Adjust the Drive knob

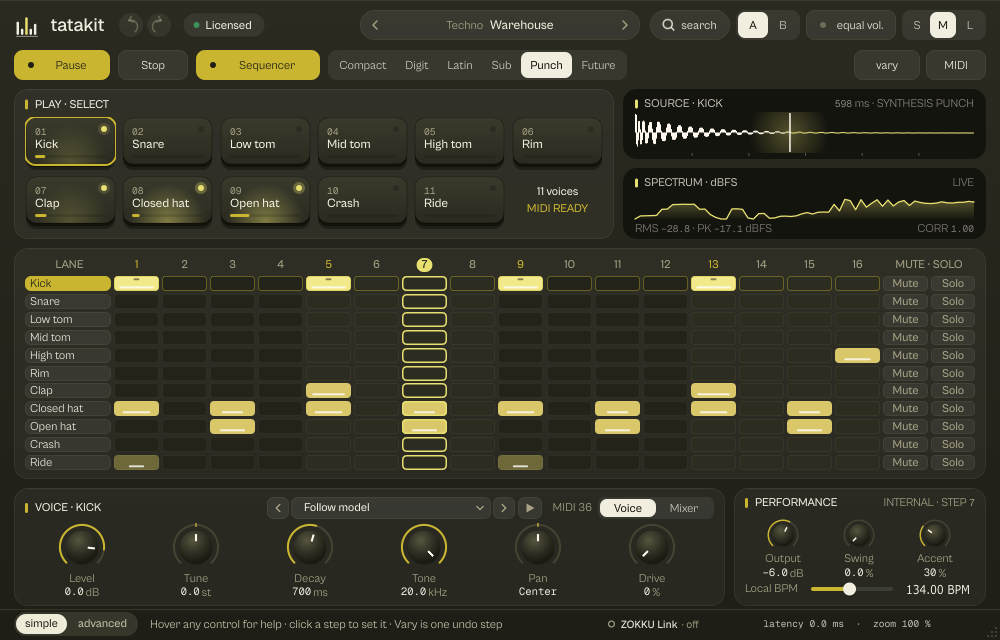pyautogui.click(x=652, y=547)
